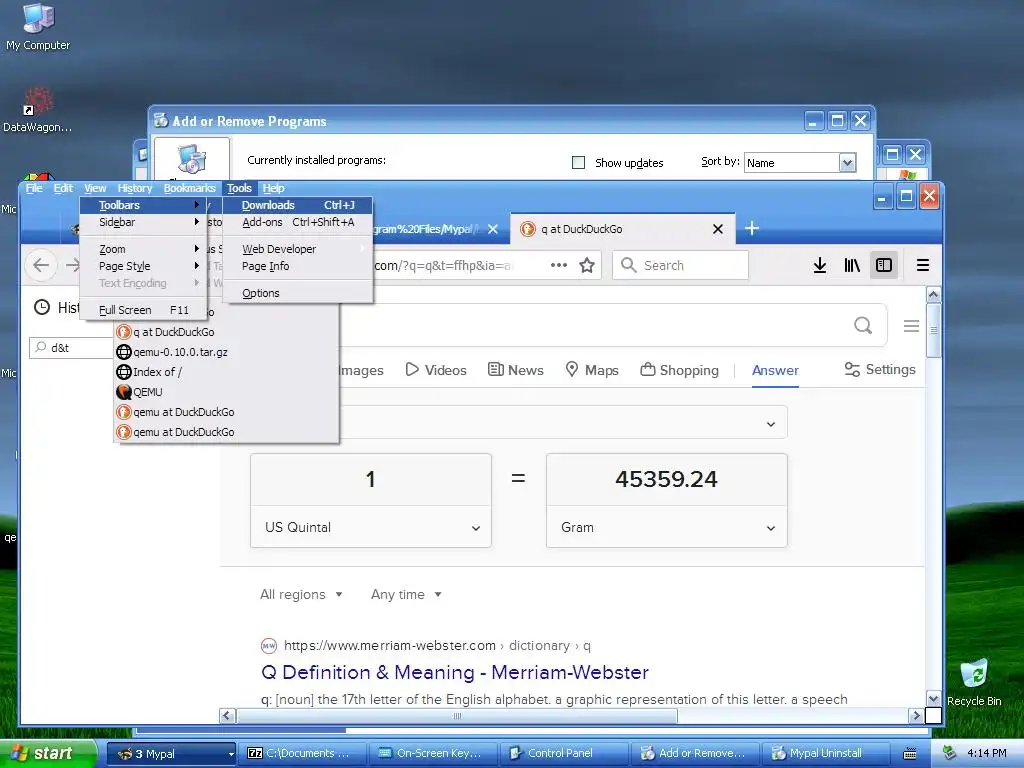Open the Library toolbar icon
Screen dimensions: 1024x768
tap(852, 265)
